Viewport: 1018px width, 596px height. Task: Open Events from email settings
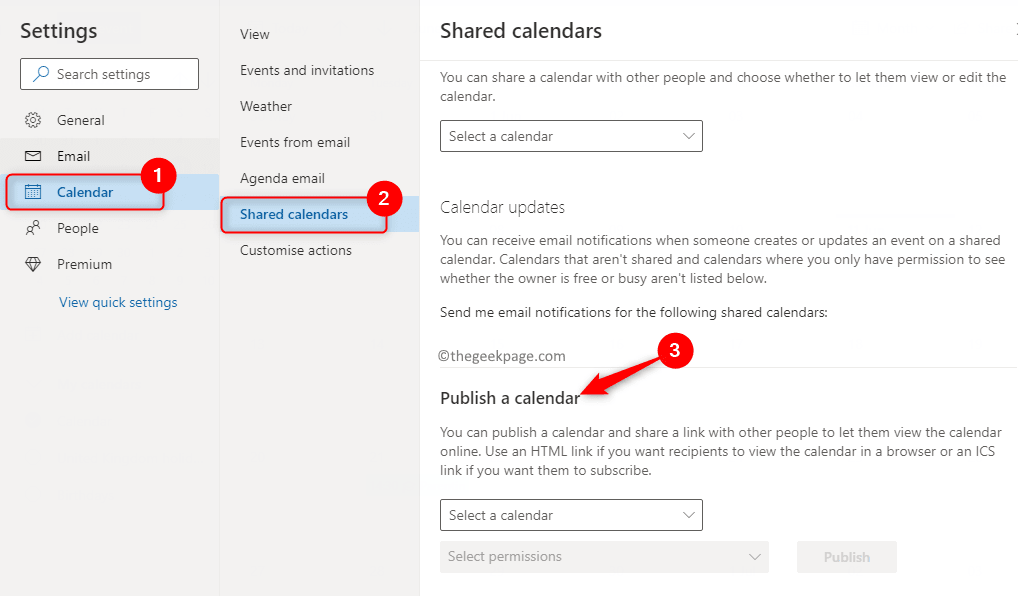coord(295,142)
